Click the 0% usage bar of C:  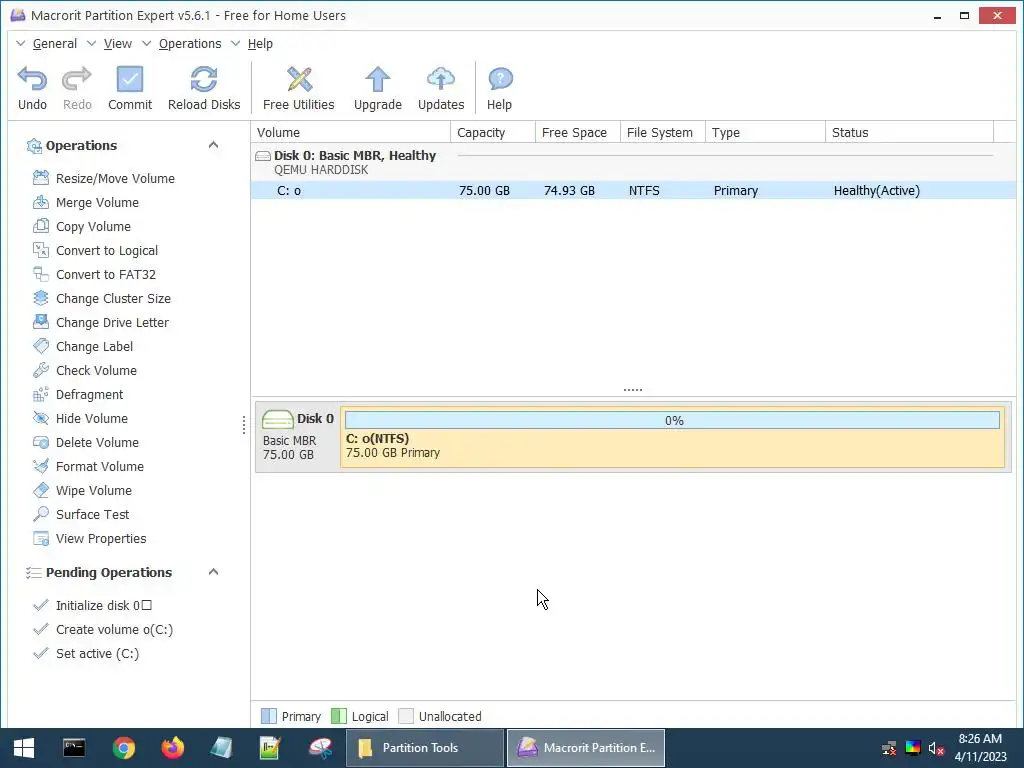coord(672,420)
